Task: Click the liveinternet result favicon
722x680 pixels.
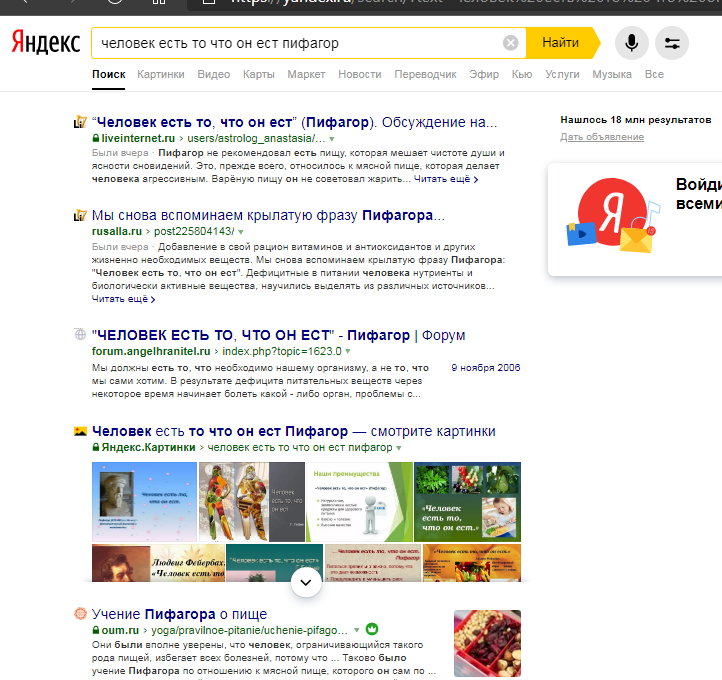Action: [x=80, y=123]
